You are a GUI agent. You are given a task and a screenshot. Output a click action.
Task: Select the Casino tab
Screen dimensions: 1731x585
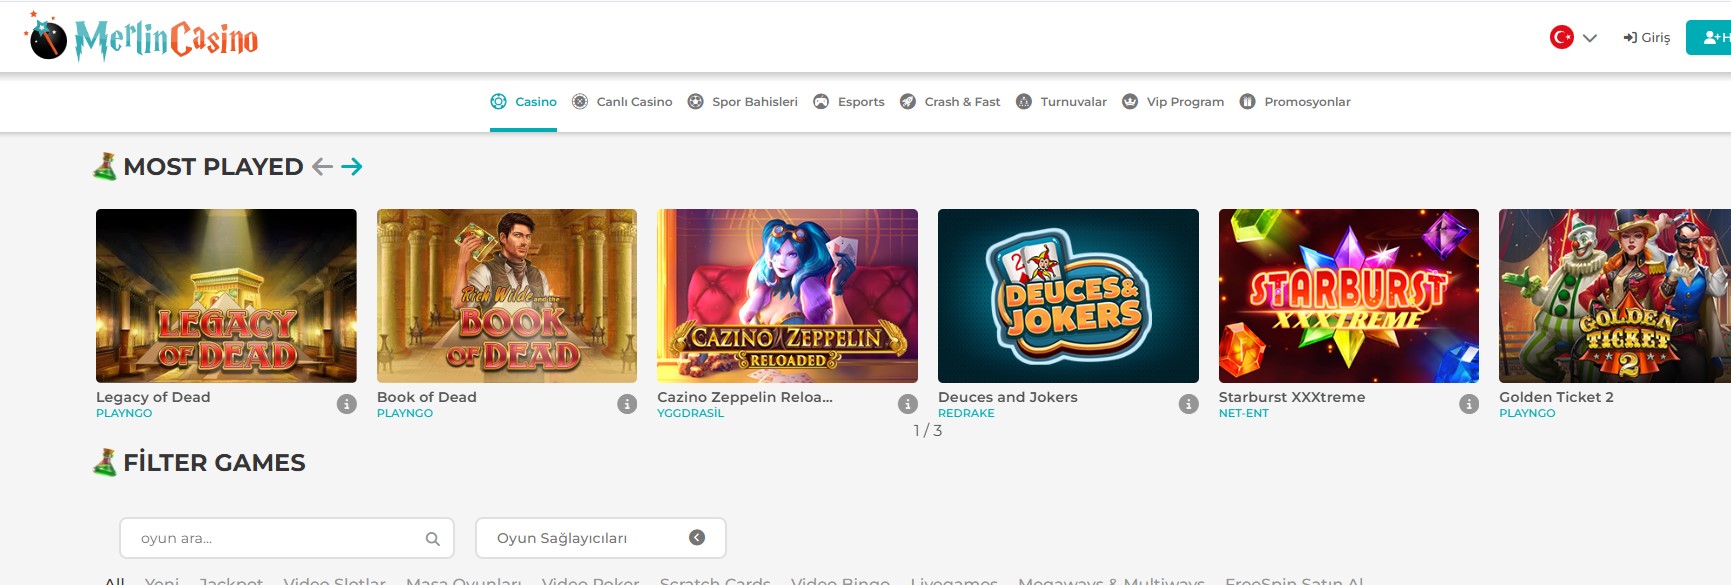(523, 102)
